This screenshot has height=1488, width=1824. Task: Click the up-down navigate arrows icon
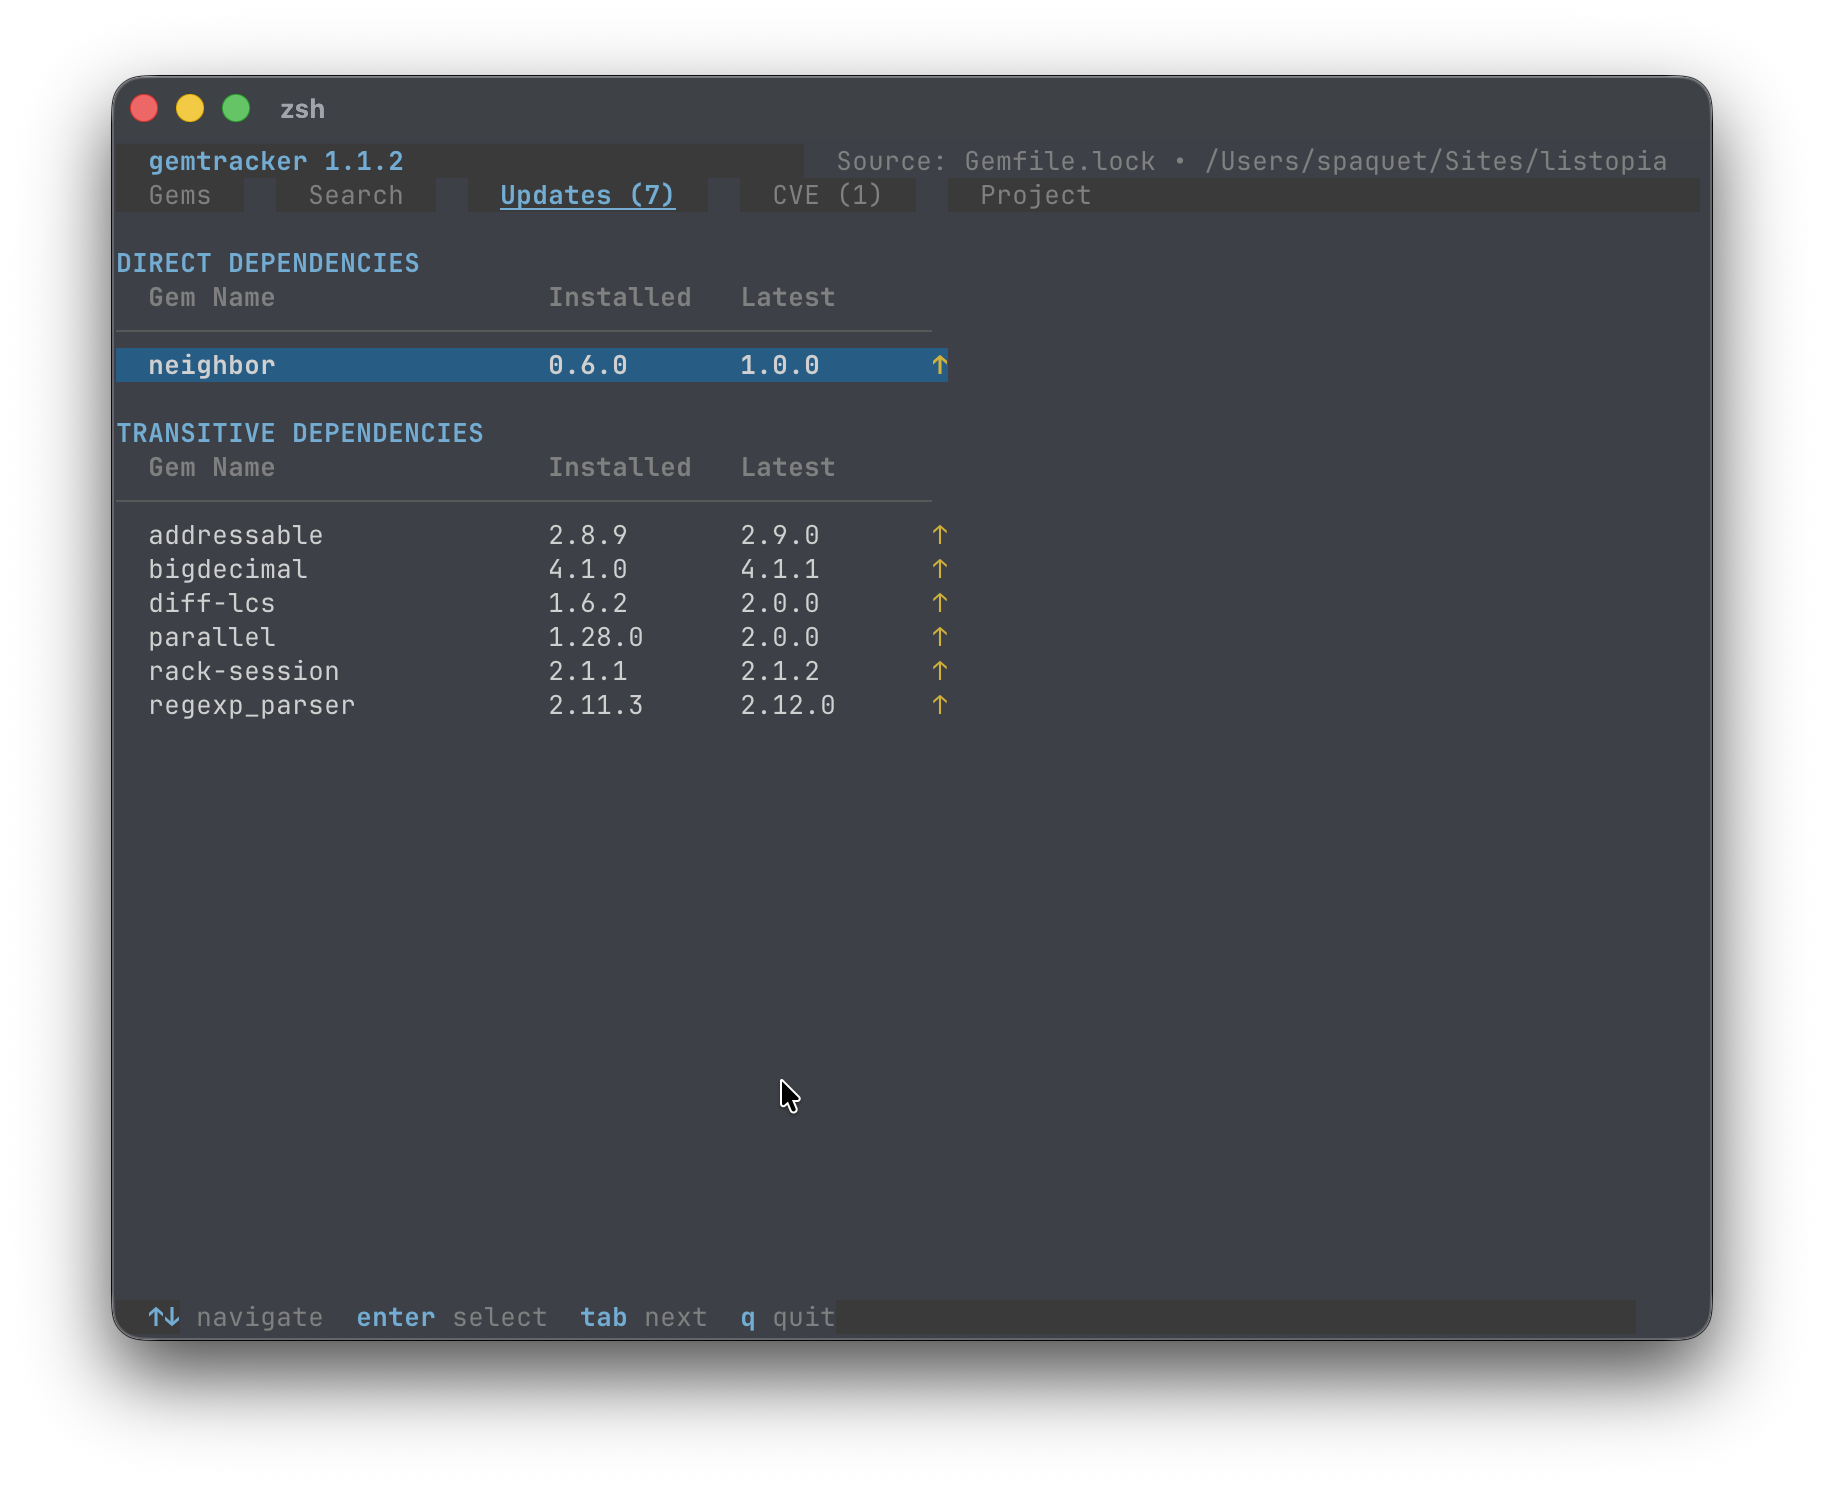164,1317
